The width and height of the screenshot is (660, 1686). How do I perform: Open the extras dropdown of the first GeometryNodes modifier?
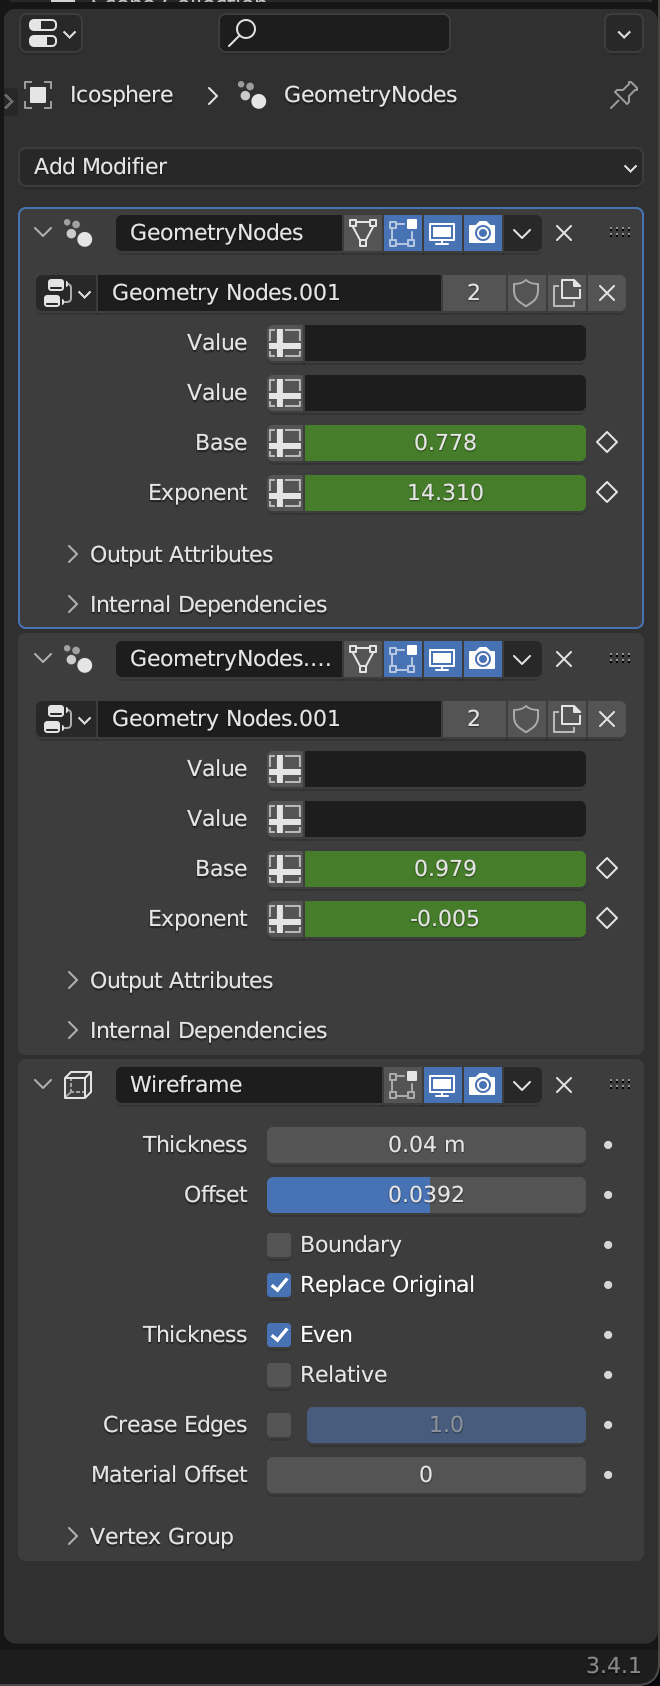(522, 233)
